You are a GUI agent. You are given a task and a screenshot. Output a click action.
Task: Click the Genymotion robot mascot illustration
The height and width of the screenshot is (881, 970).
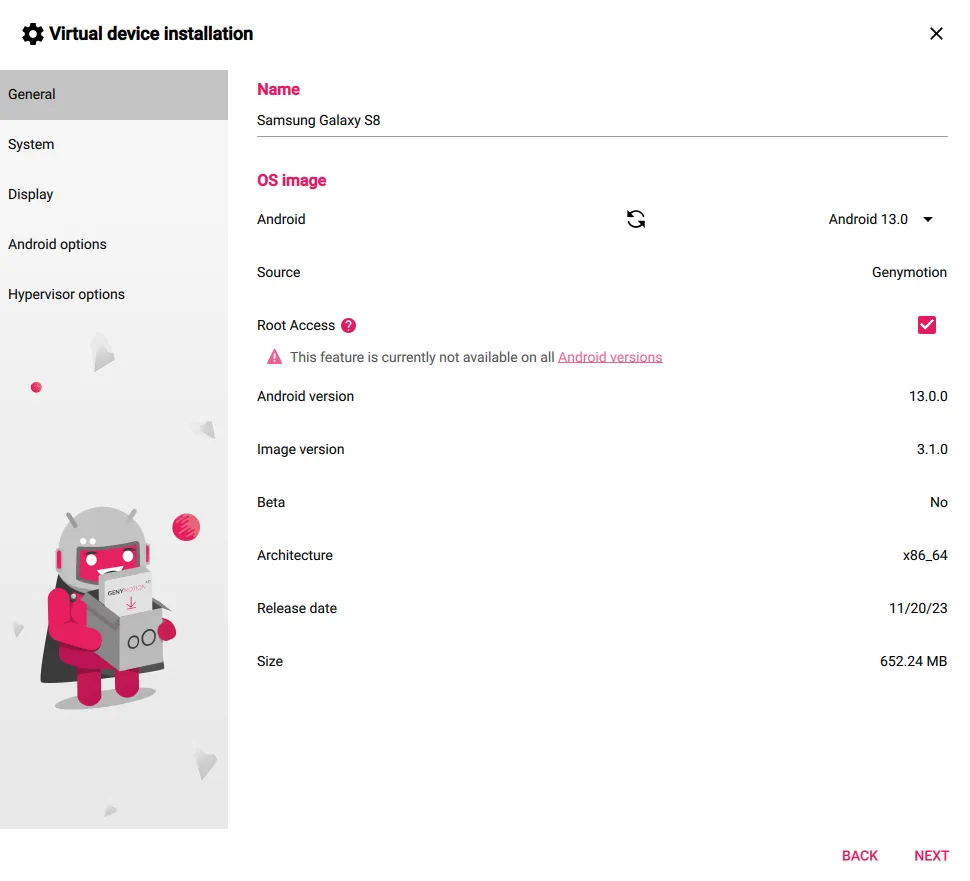point(108,608)
